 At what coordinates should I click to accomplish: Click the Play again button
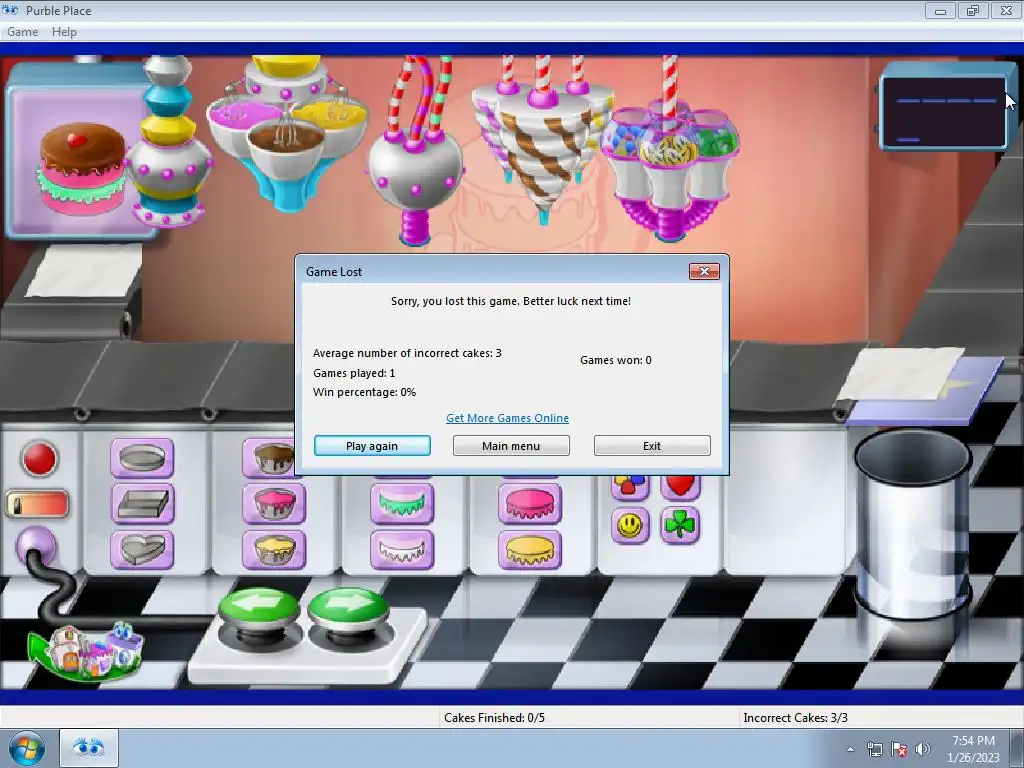(x=372, y=445)
